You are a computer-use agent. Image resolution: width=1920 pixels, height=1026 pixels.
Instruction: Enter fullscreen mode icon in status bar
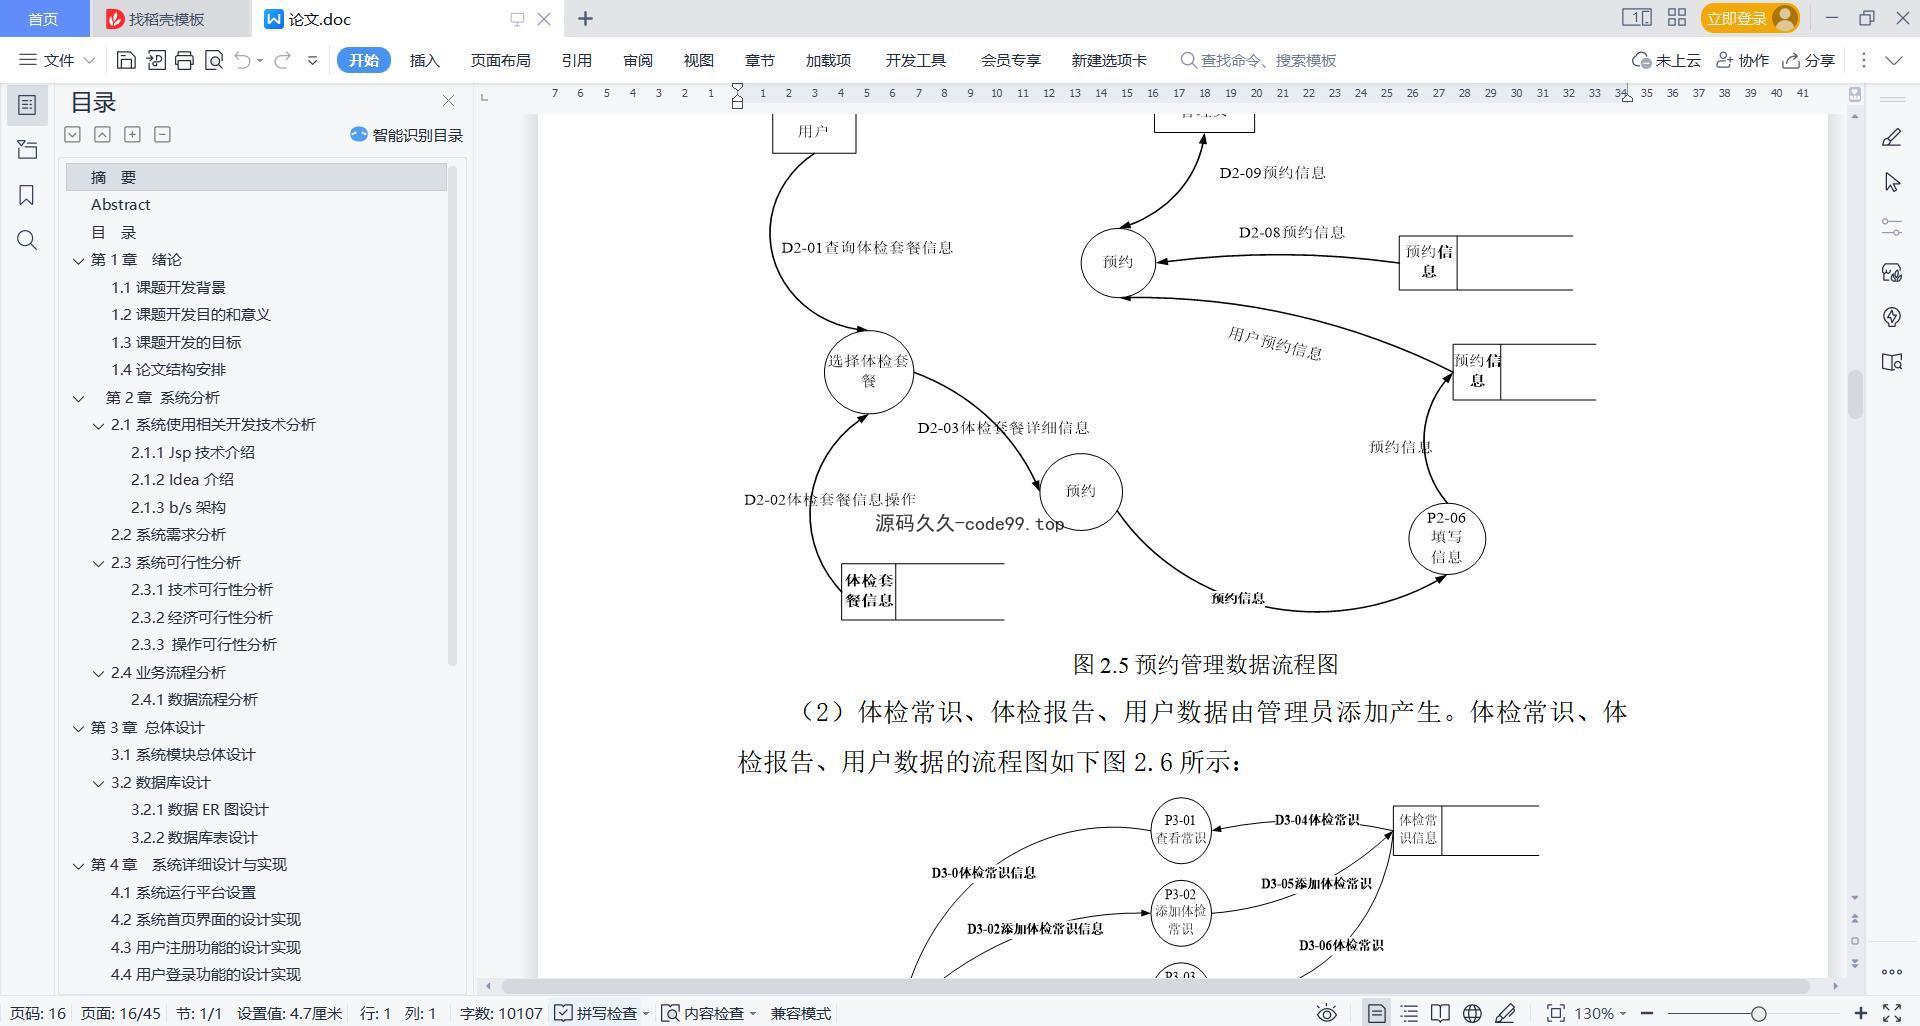[1892, 1013]
